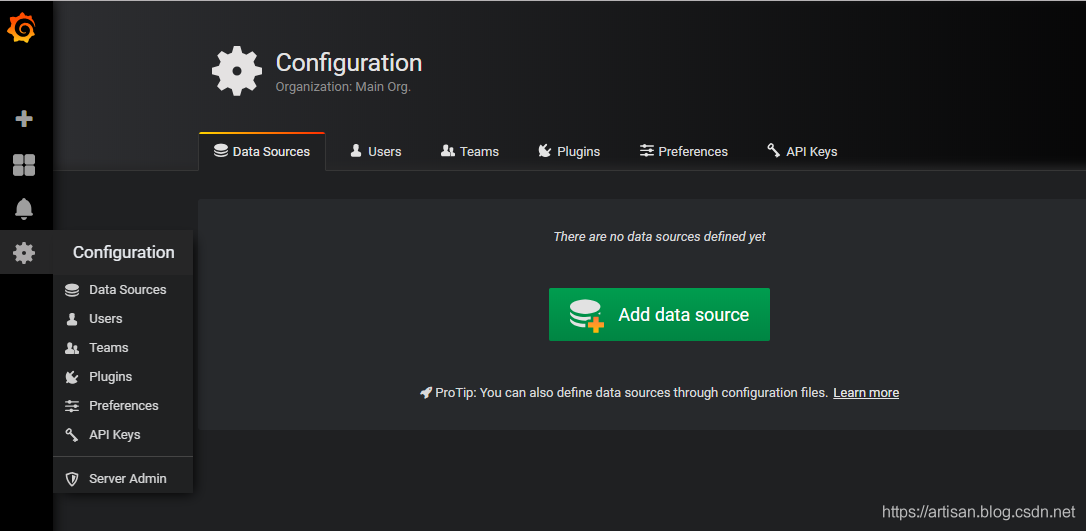
Task: Switch to the Users tab
Action: (376, 151)
